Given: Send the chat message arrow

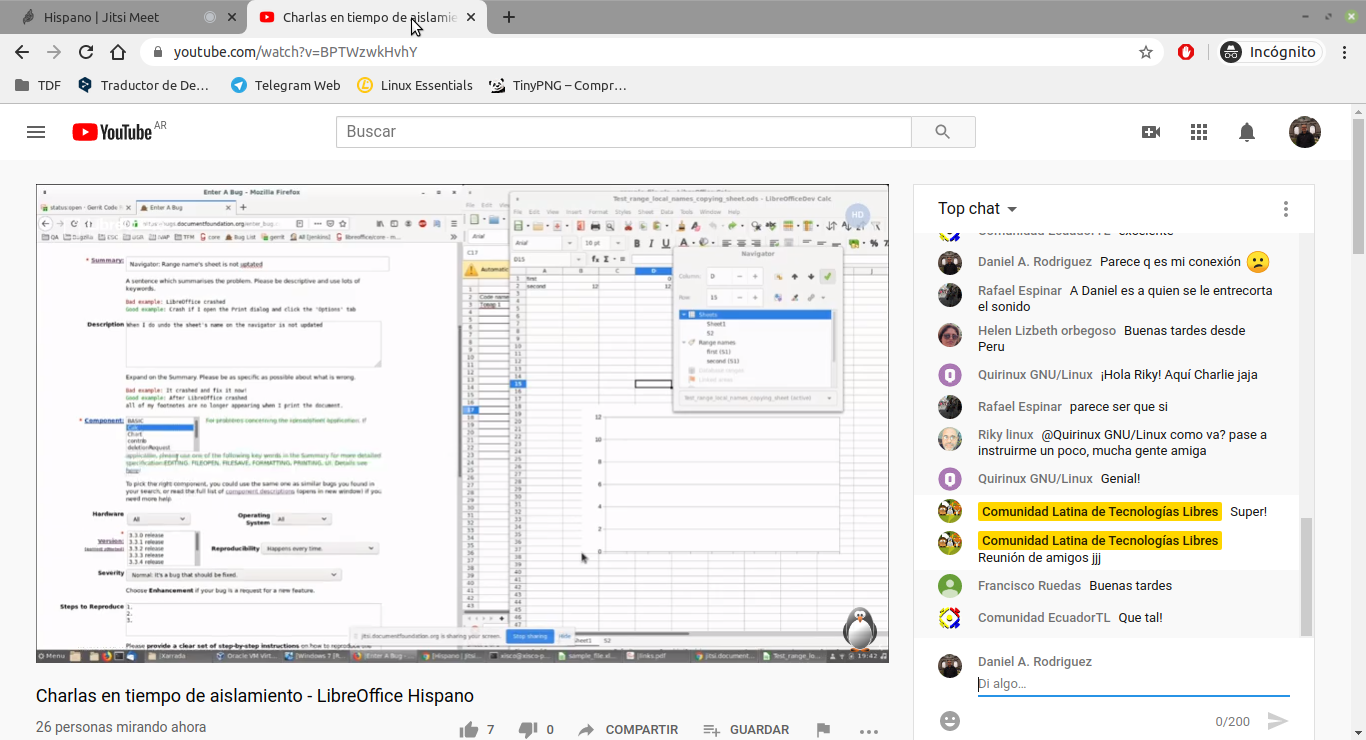Looking at the screenshot, I should (x=1277, y=721).
